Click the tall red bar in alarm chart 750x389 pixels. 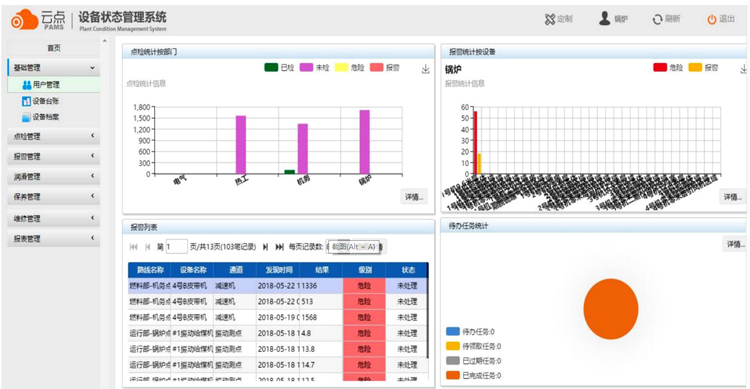(x=475, y=143)
